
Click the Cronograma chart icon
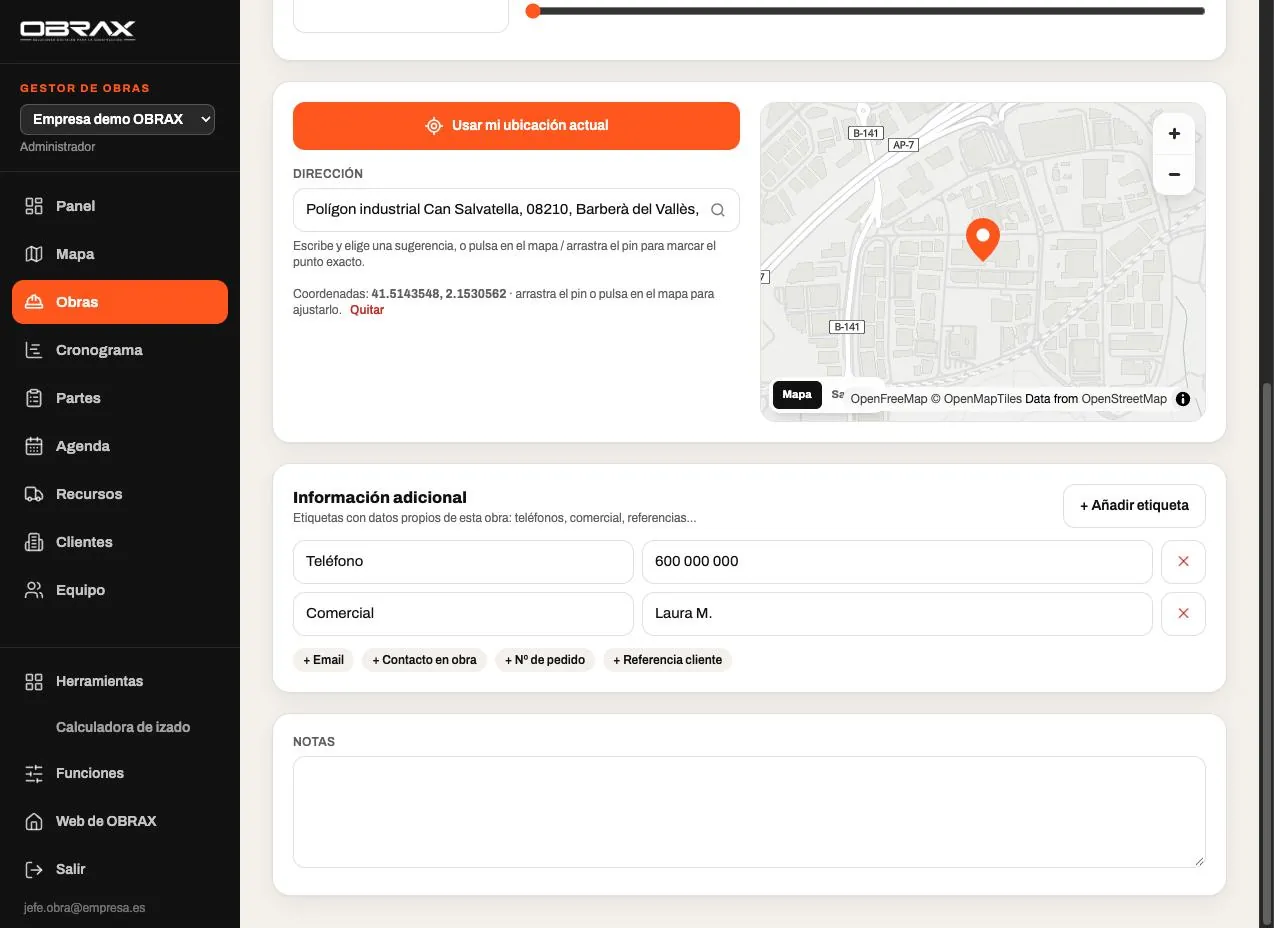click(x=34, y=350)
